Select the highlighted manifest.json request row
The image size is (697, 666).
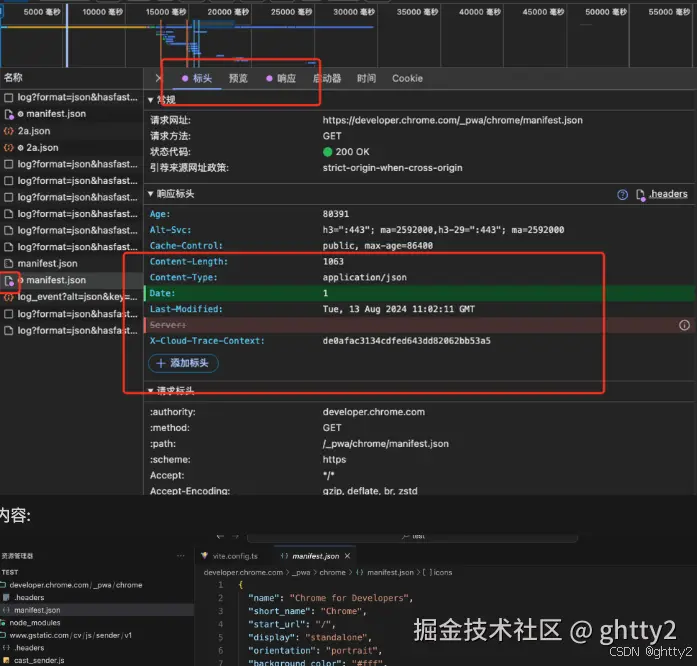click(x=71, y=280)
